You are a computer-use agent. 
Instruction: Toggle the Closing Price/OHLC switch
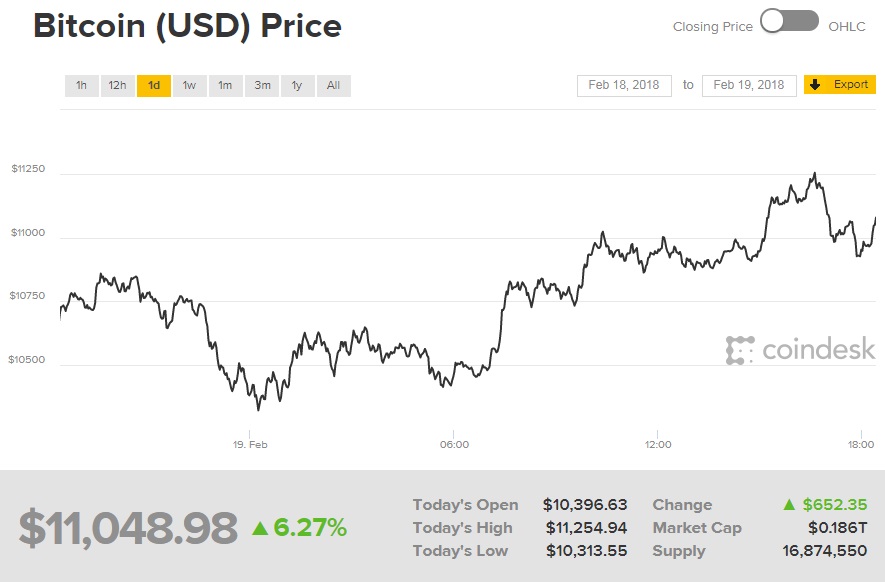(x=789, y=22)
